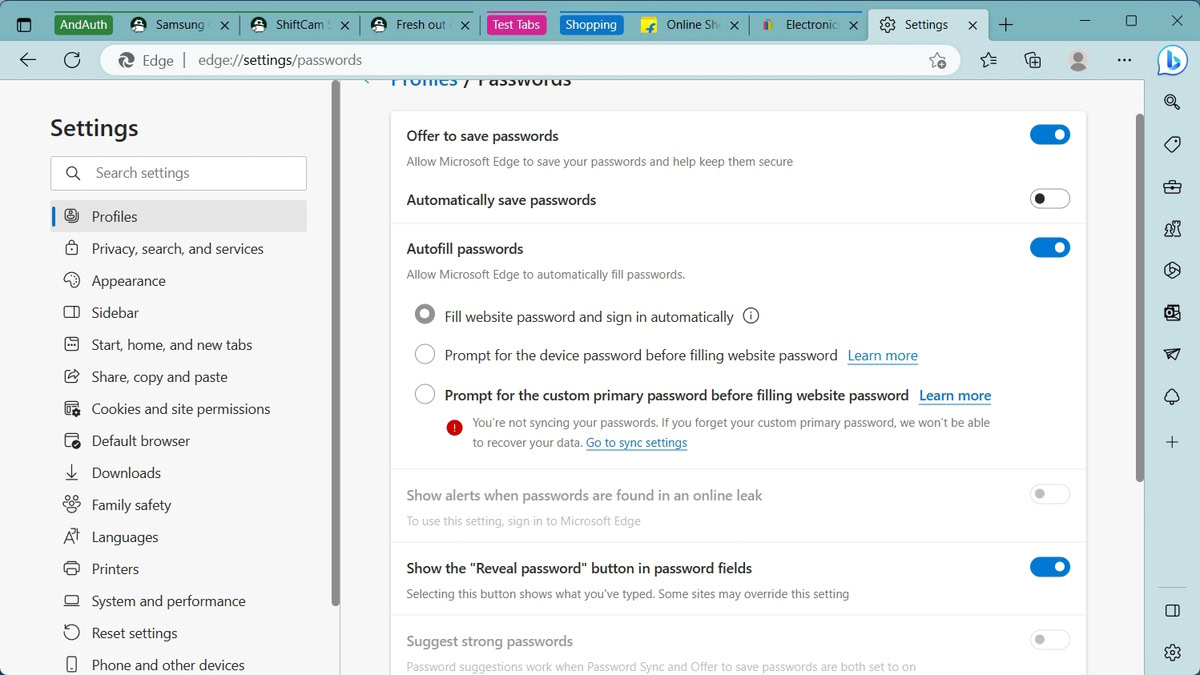Expand the Test Tabs tab group

516,25
